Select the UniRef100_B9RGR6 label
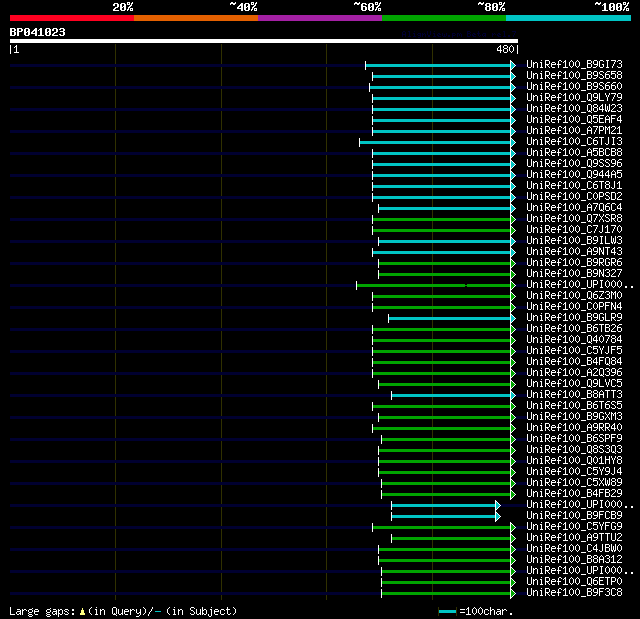 point(574,263)
